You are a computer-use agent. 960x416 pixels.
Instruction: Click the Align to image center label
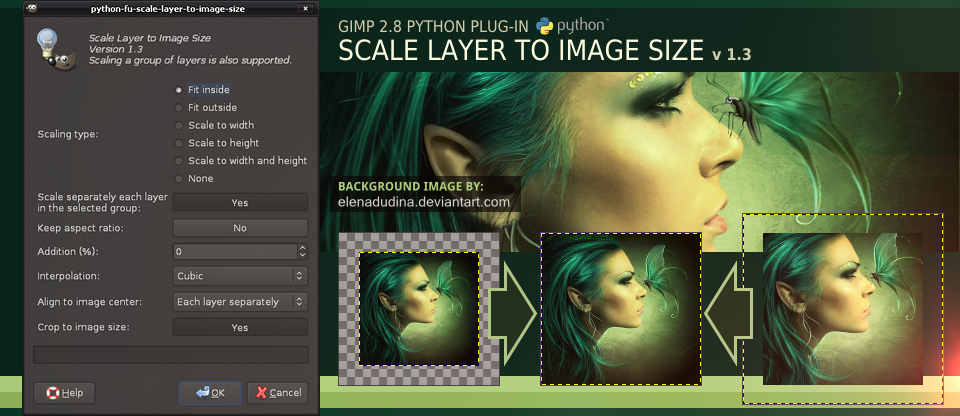(x=89, y=301)
